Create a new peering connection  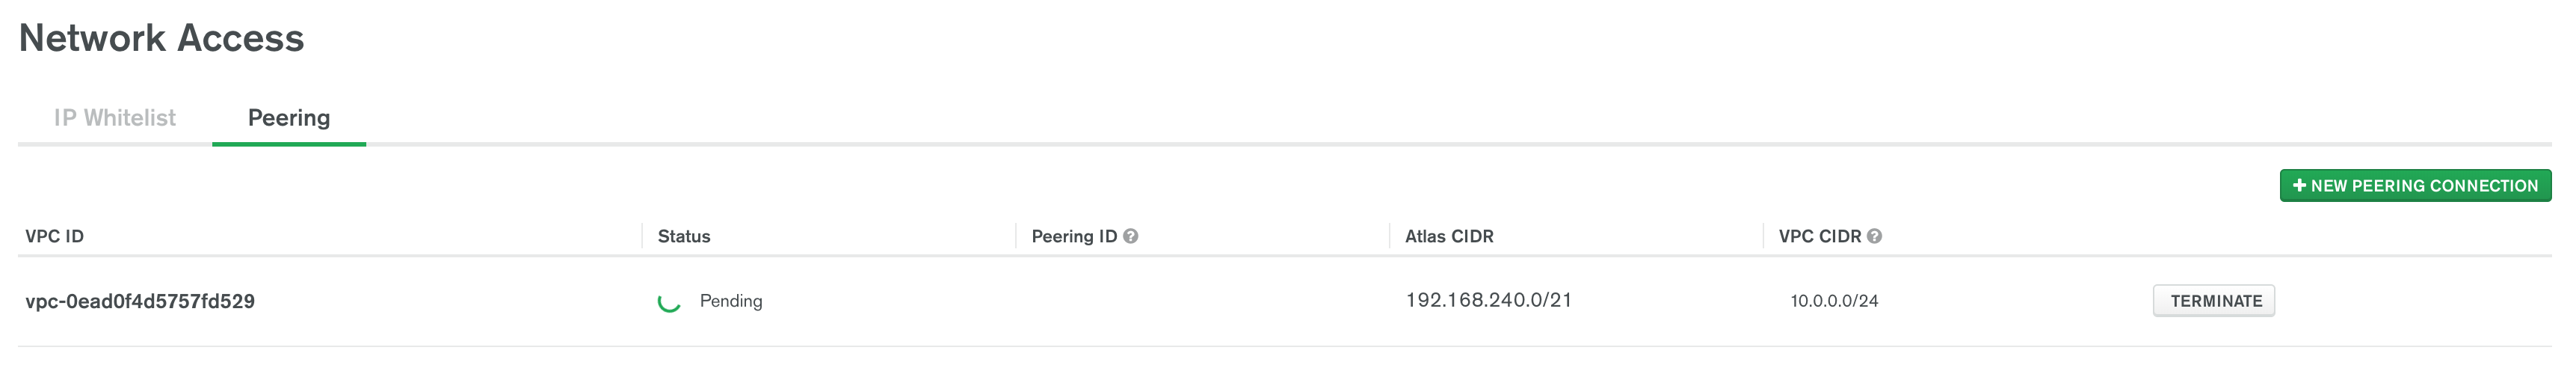coord(2415,185)
